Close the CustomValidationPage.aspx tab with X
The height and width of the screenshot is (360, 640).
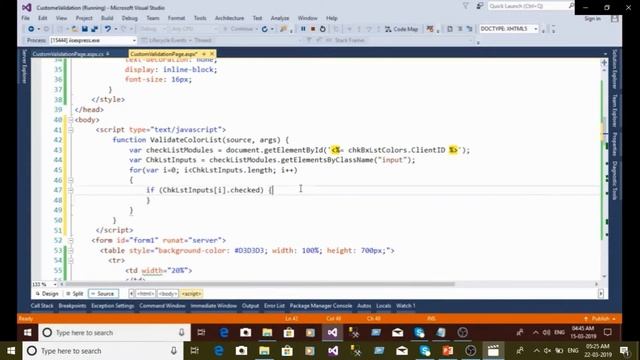point(212,54)
